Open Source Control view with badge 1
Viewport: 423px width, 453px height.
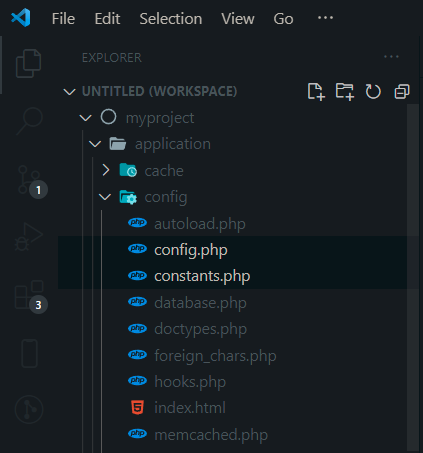[30, 180]
